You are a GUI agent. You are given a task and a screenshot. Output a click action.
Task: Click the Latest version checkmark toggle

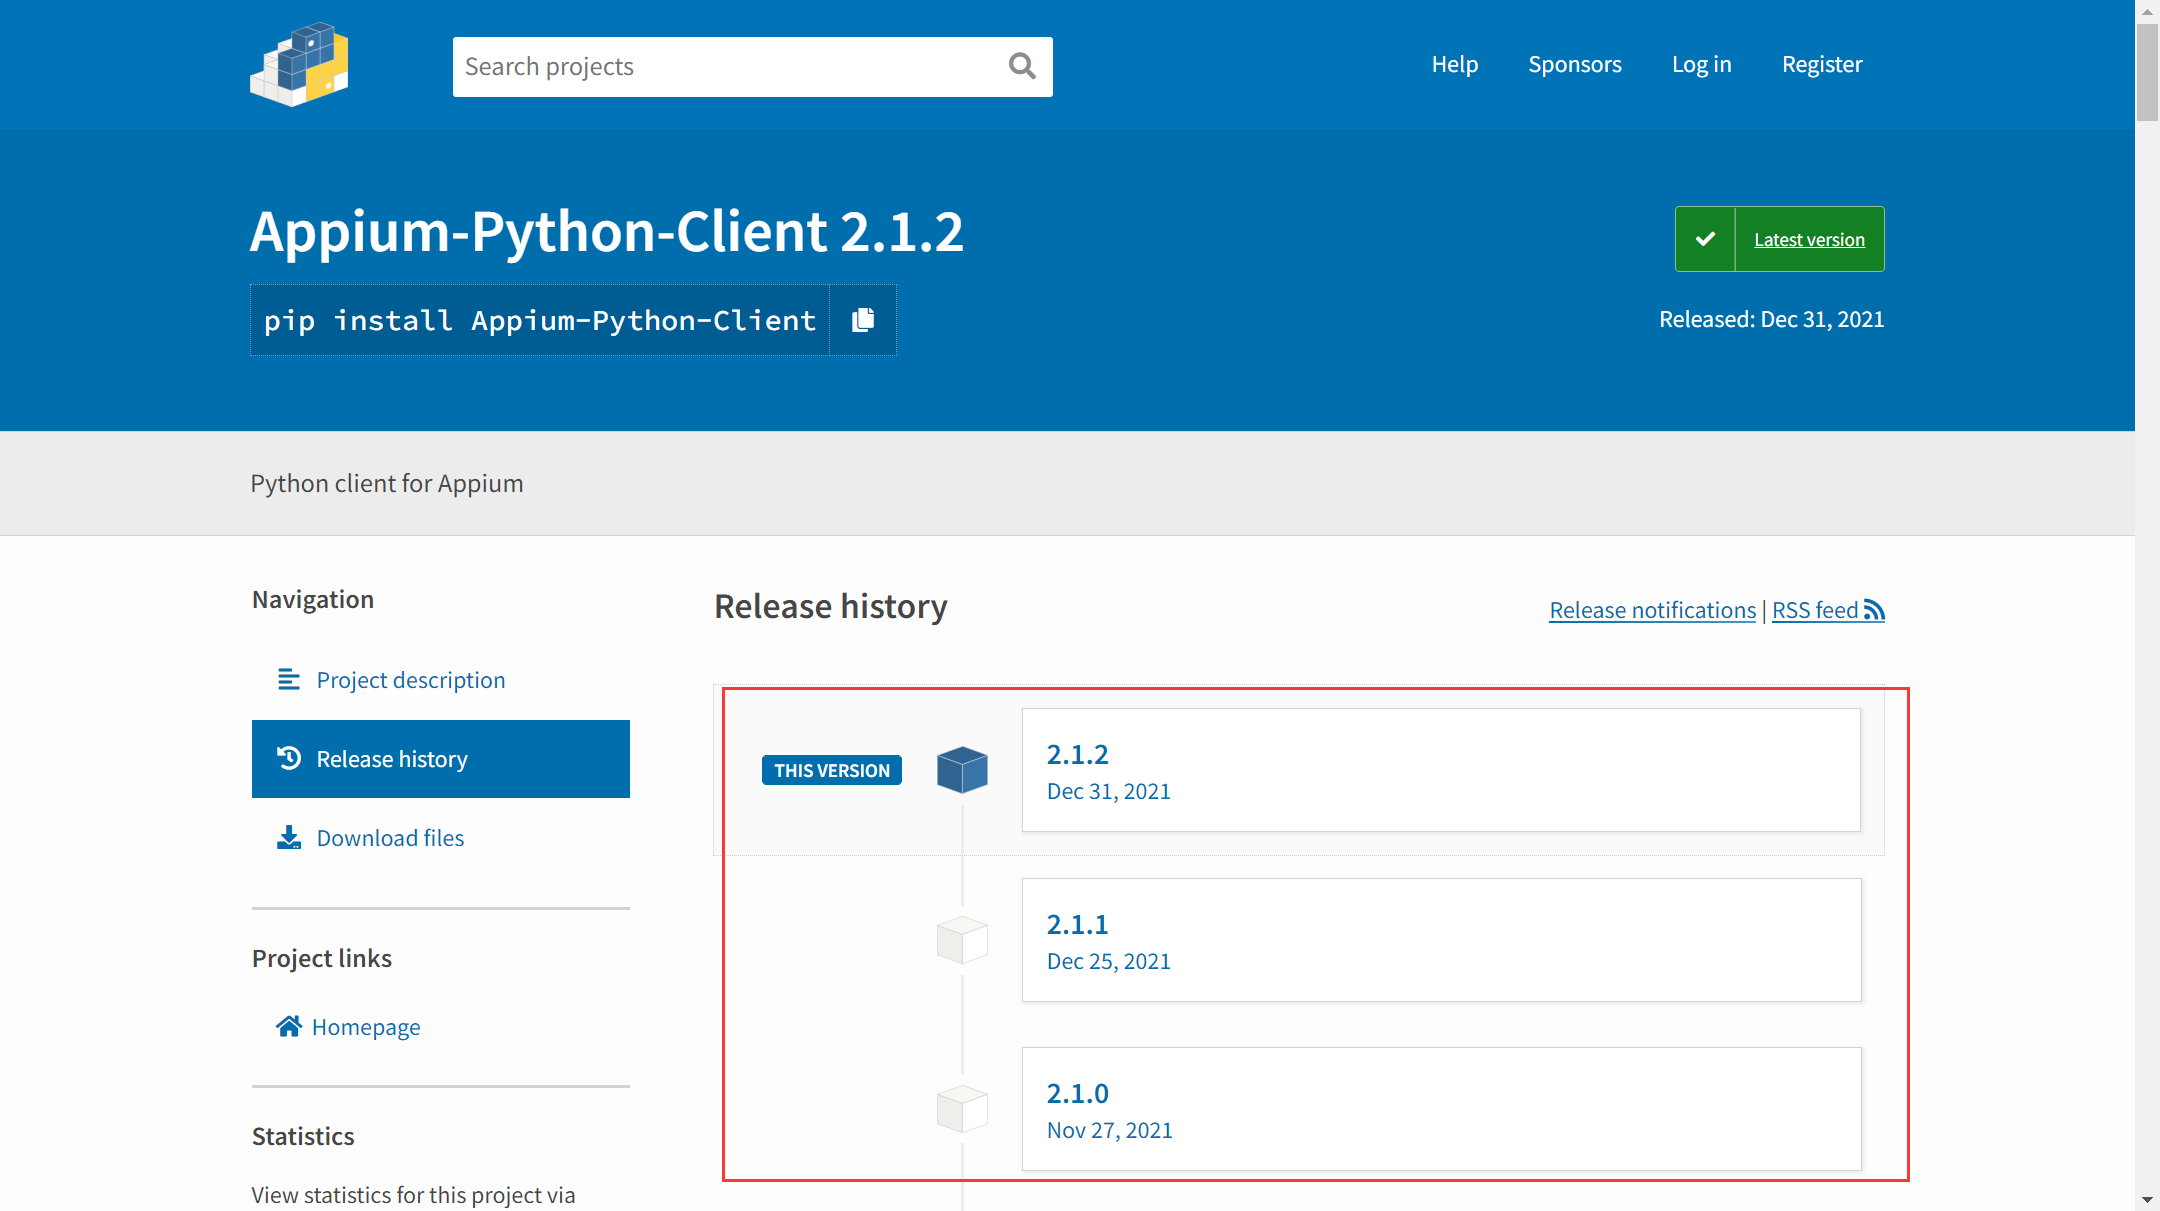tap(1705, 239)
